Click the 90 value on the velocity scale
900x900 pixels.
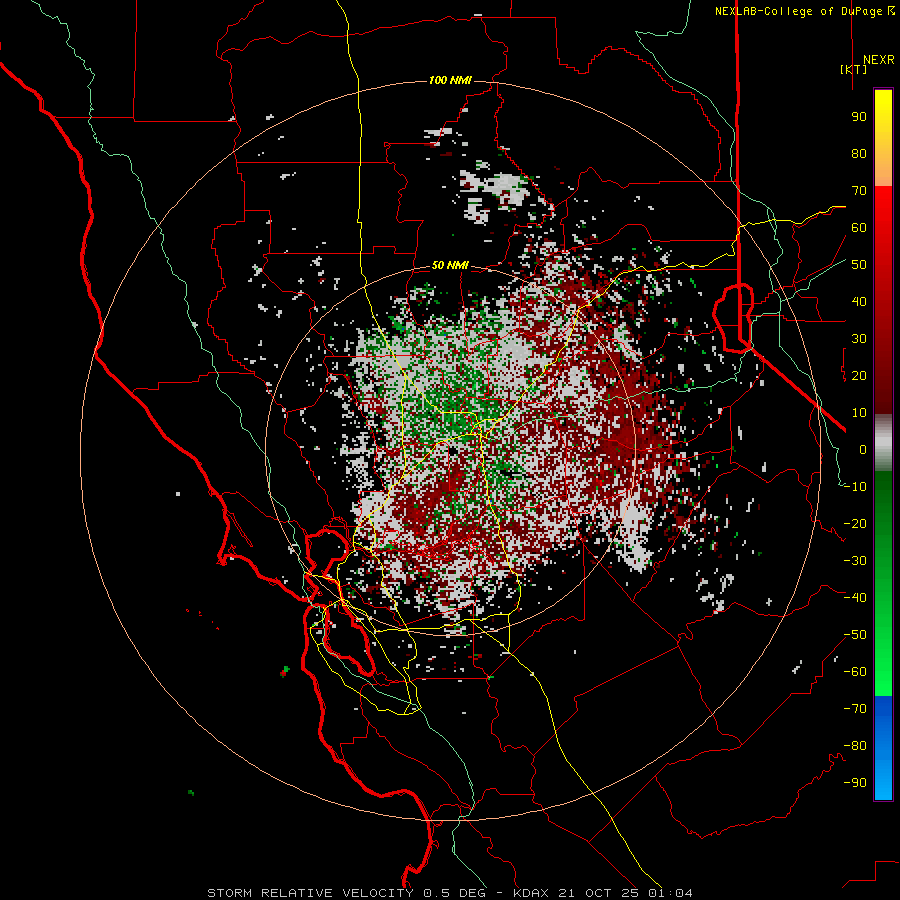[x=859, y=117]
